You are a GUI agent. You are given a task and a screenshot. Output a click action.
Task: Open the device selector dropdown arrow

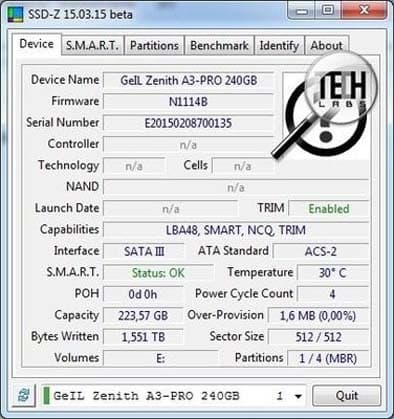[x=298, y=396]
